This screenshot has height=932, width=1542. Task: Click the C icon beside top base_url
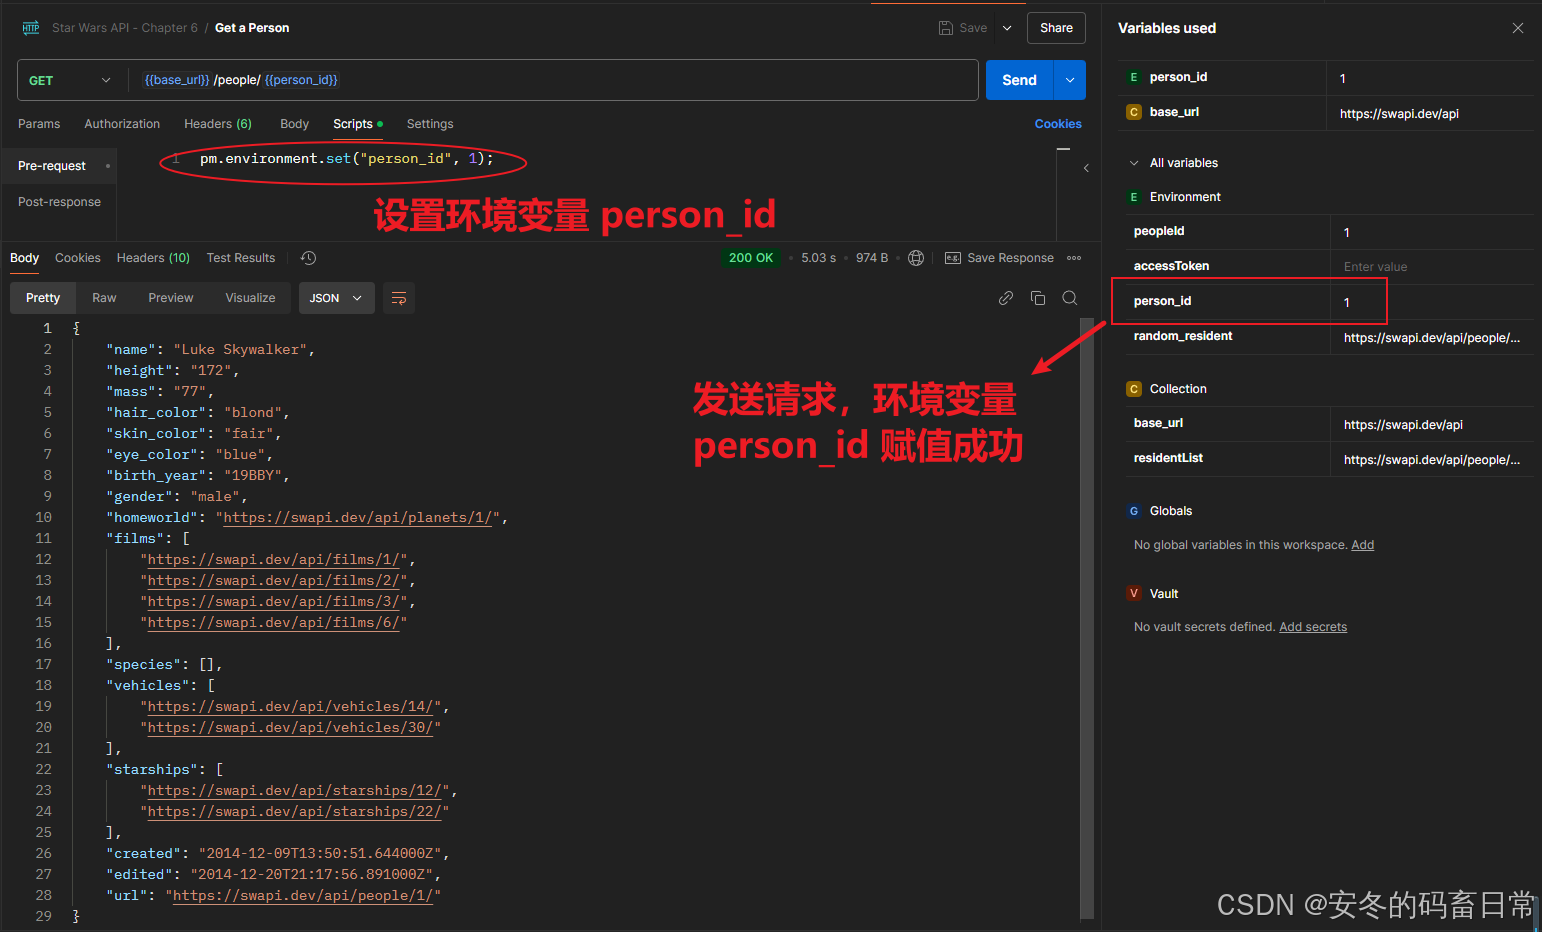click(x=1134, y=112)
